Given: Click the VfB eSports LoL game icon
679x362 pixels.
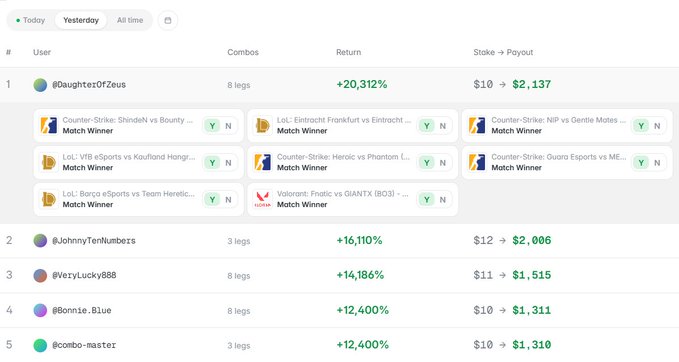Looking at the screenshot, I should [x=48, y=162].
